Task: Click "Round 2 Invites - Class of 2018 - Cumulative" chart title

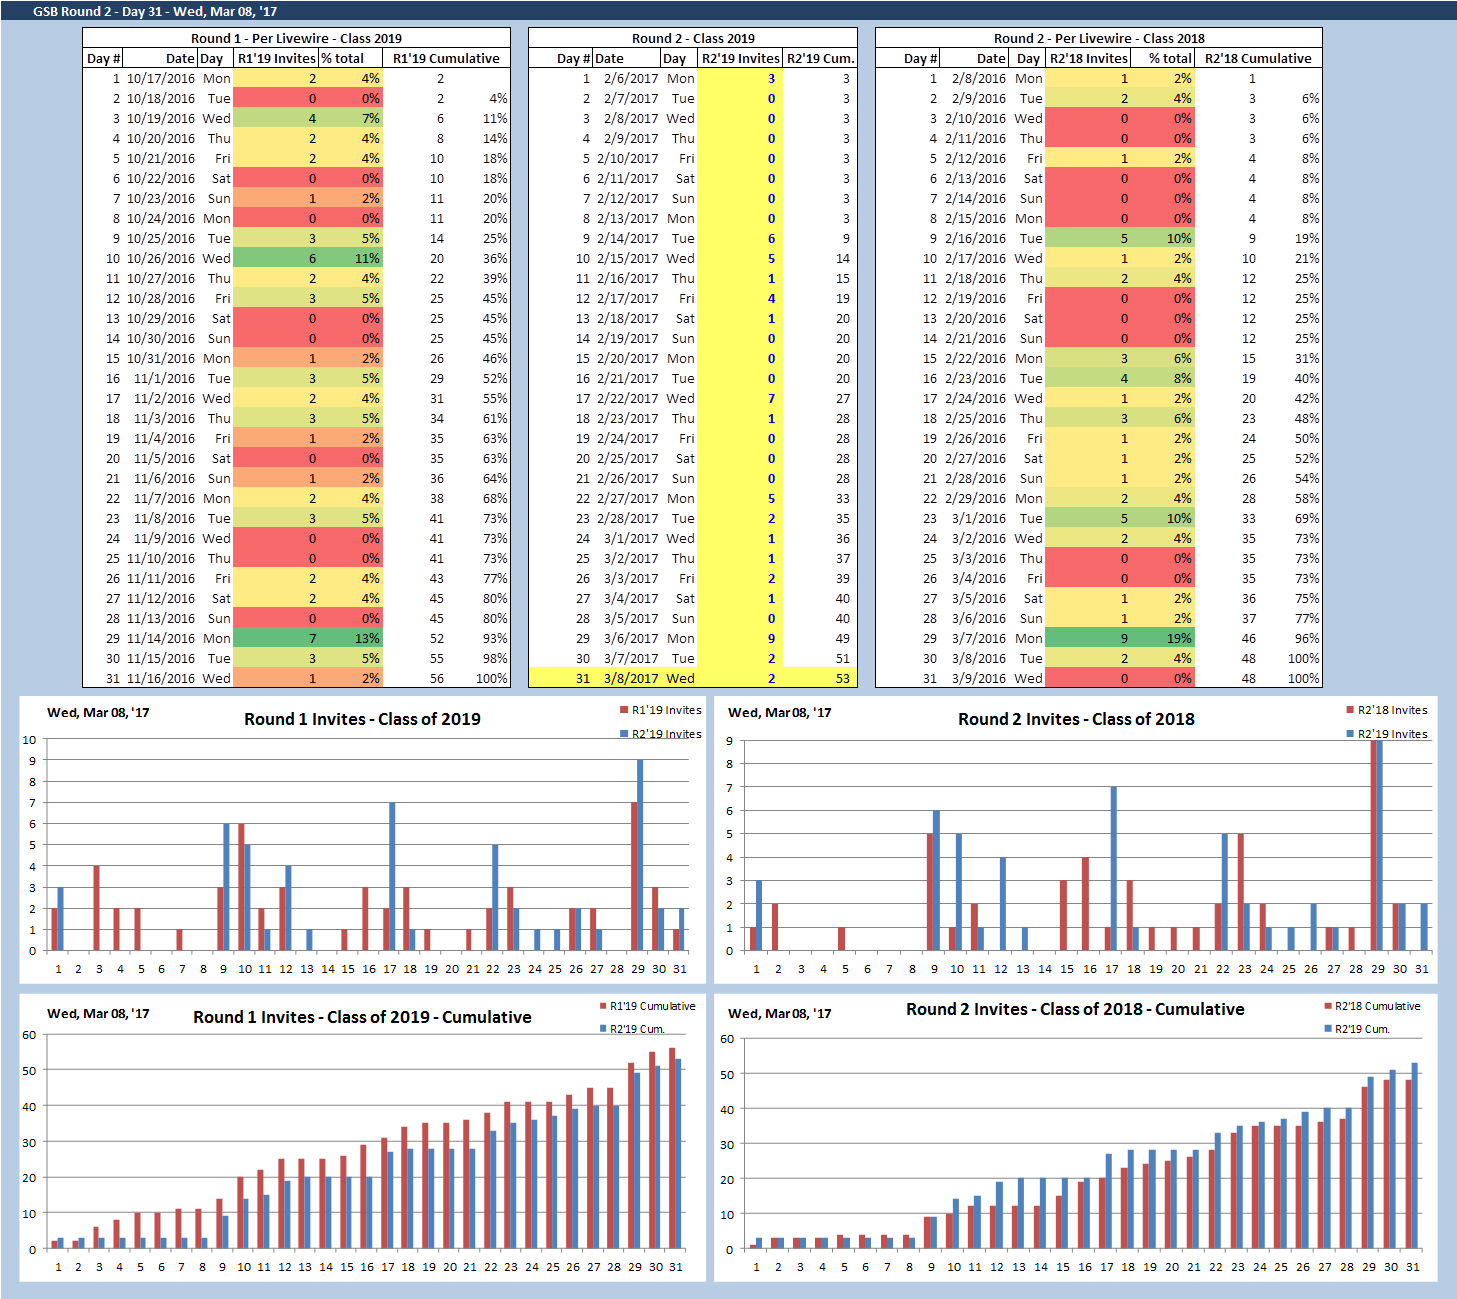Action: point(1075,1009)
